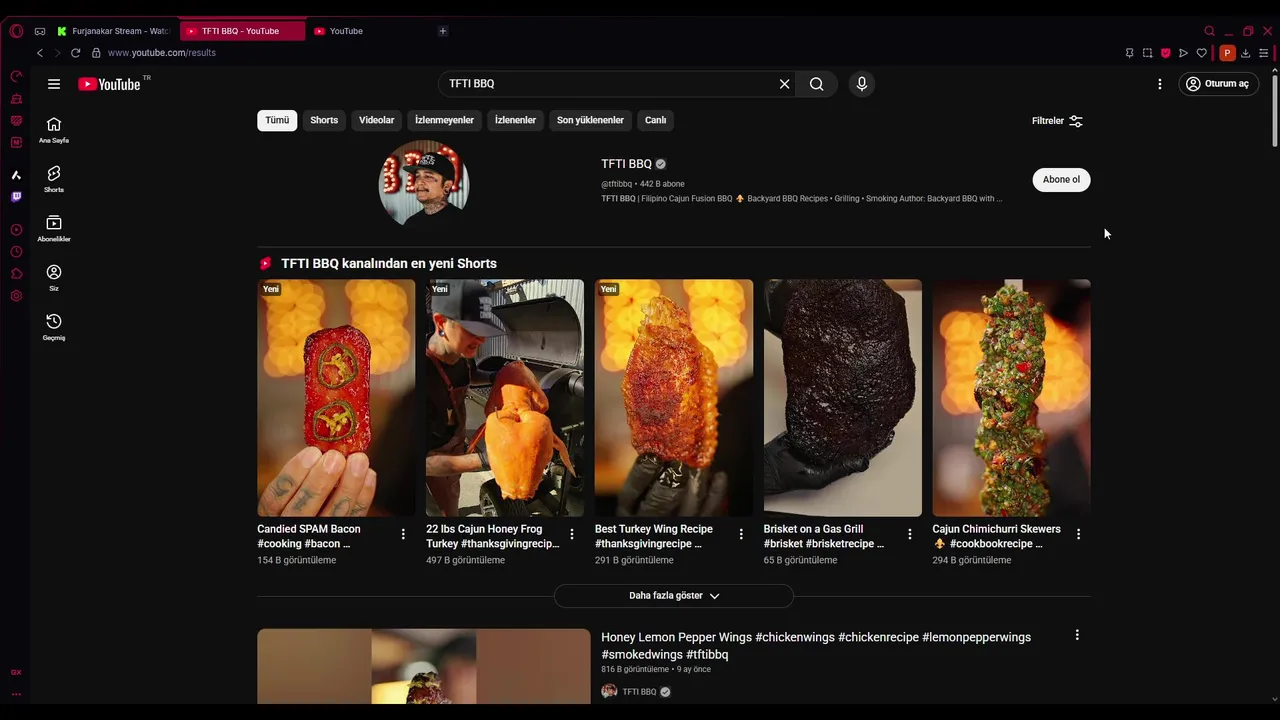The width and height of the screenshot is (1280, 720).
Task: Select the İzlenmeyenler filter chip
Action: pyautogui.click(x=444, y=120)
